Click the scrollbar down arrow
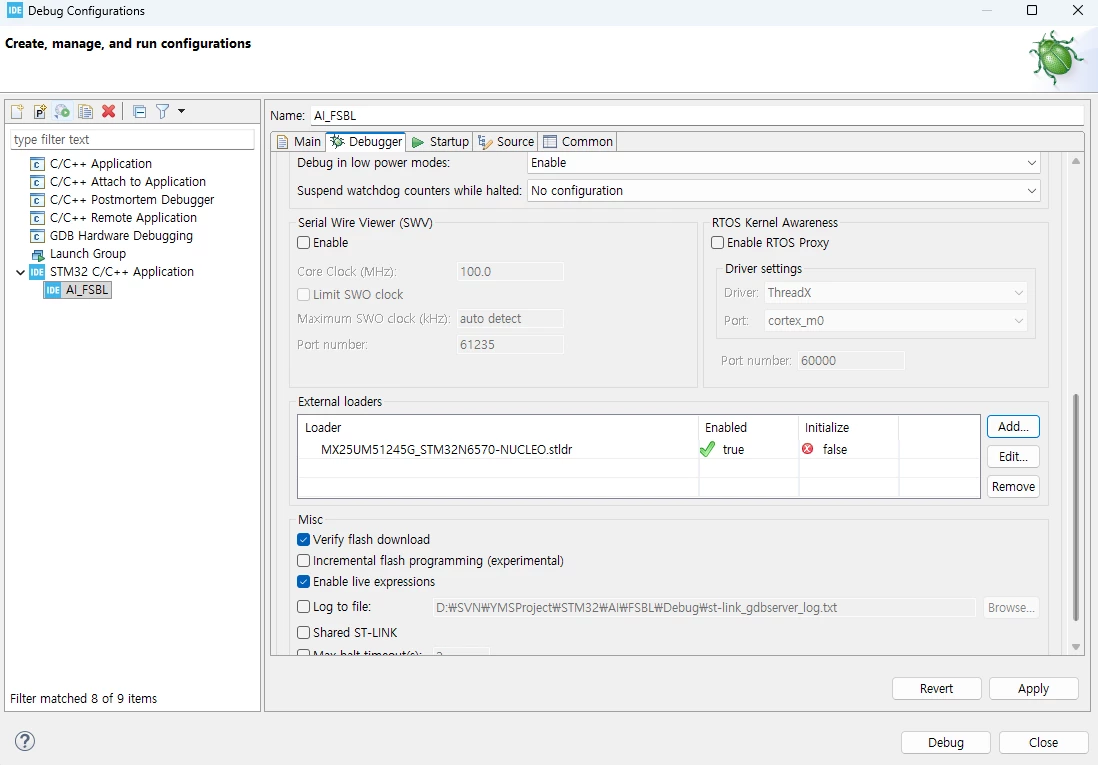 1076,647
